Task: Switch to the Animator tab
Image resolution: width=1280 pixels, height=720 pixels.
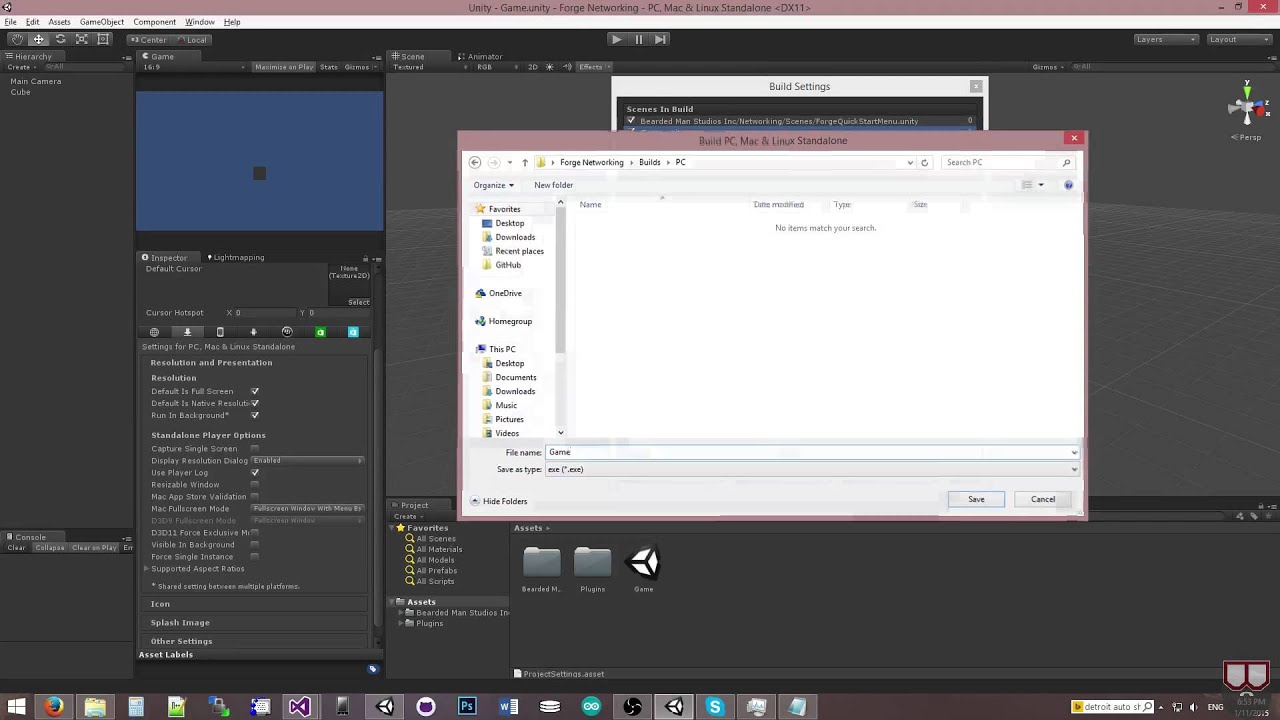Action: [480, 56]
